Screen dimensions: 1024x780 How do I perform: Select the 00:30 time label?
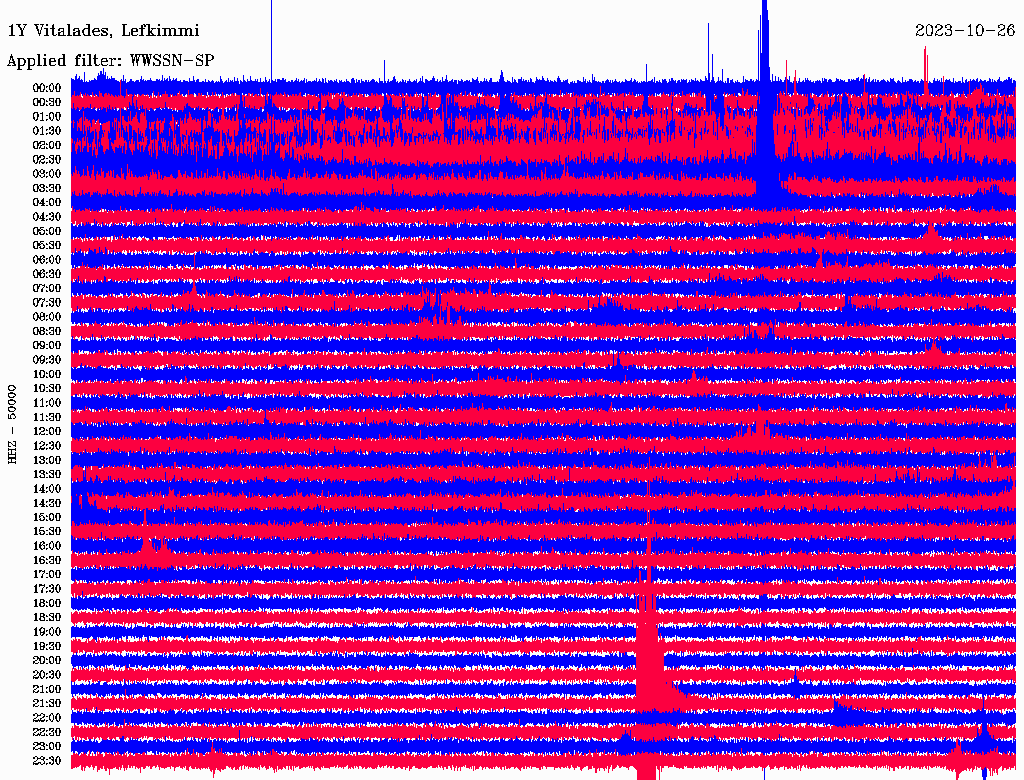tap(47, 102)
